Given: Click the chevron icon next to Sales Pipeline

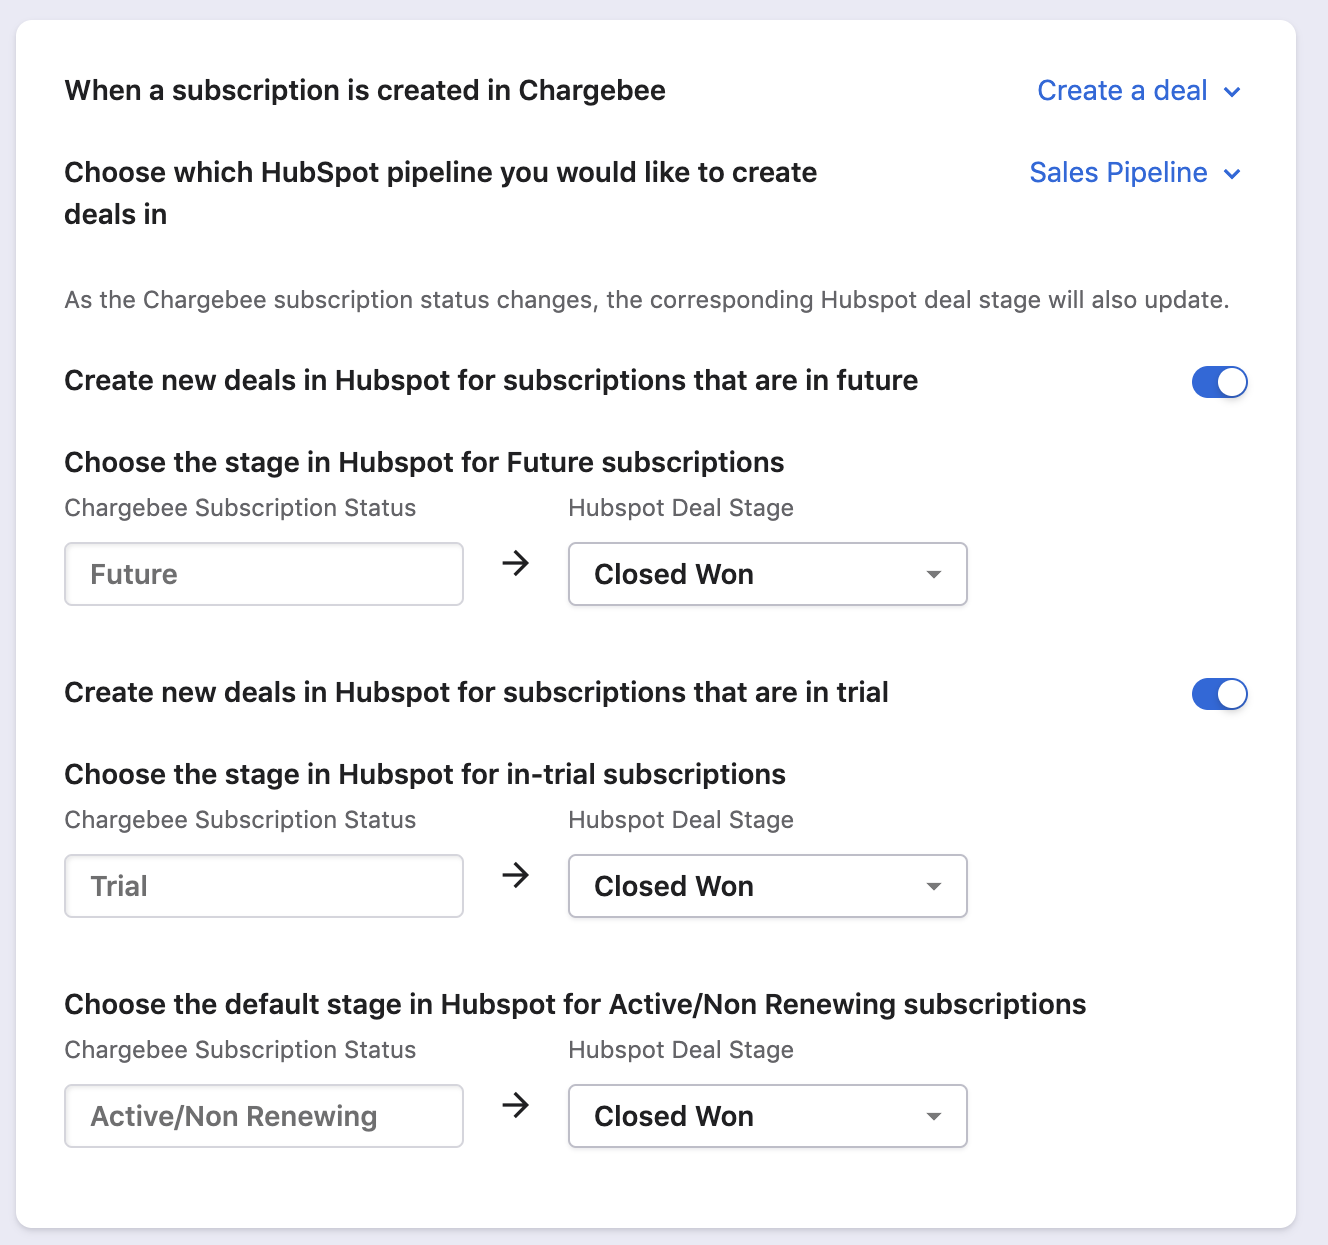Looking at the screenshot, I should (x=1232, y=174).
